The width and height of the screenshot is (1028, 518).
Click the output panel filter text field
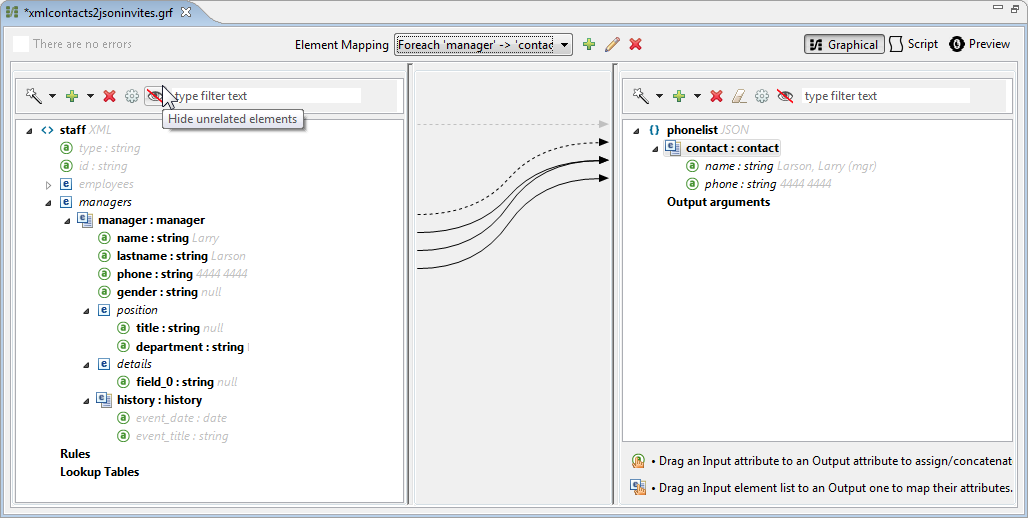(x=885, y=96)
